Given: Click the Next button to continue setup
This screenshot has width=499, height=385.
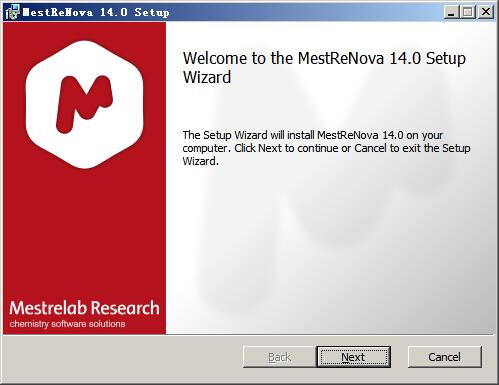Looking at the screenshot, I should [x=353, y=357].
